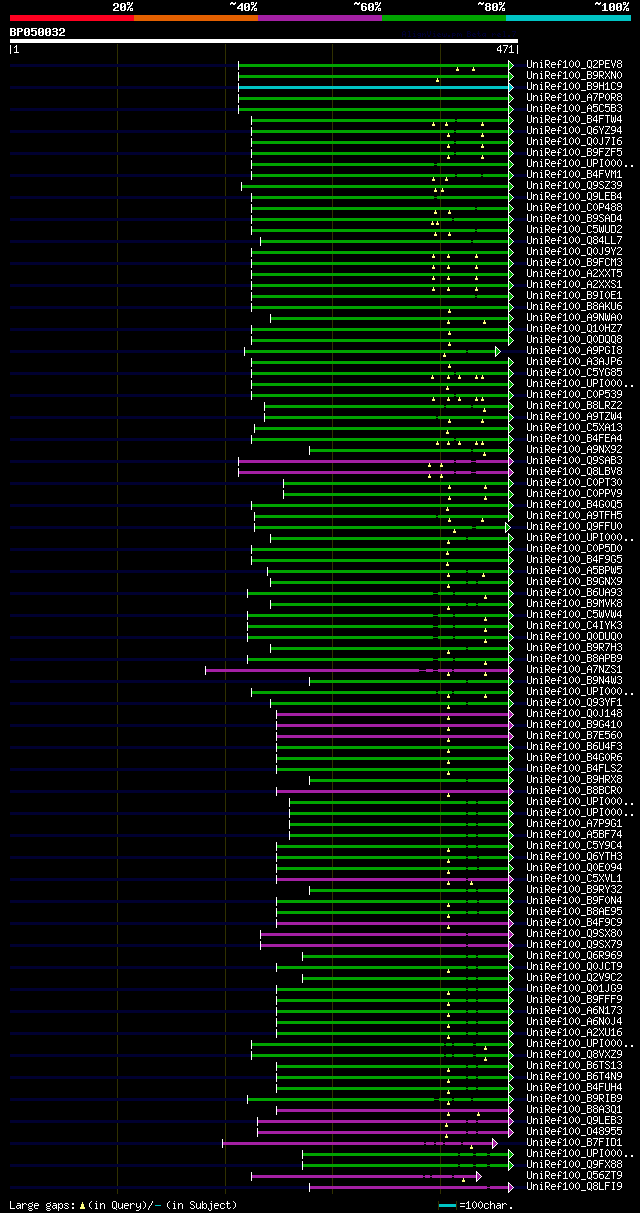Select the UniRef100_Q9SAB3 label
The image size is (640, 1213).
click(x=574, y=461)
